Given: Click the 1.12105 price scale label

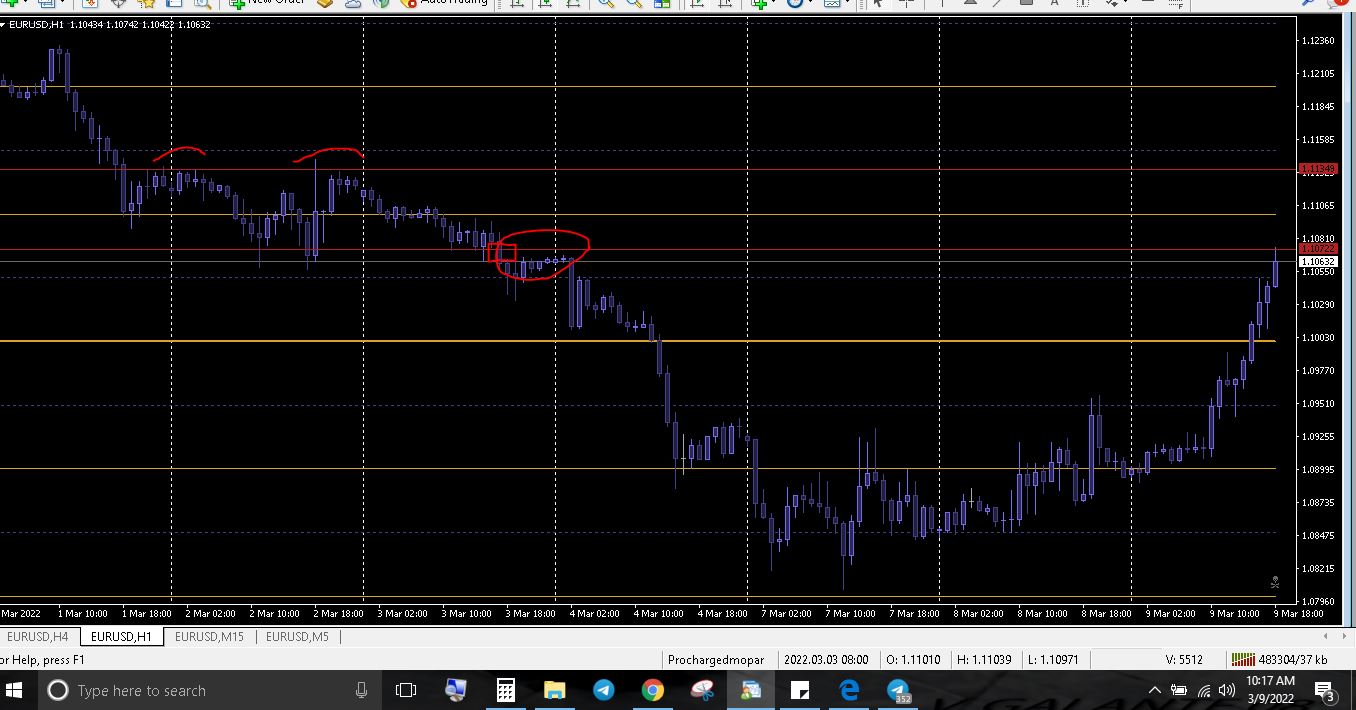Looking at the screenshot, I should [1318, 73].
